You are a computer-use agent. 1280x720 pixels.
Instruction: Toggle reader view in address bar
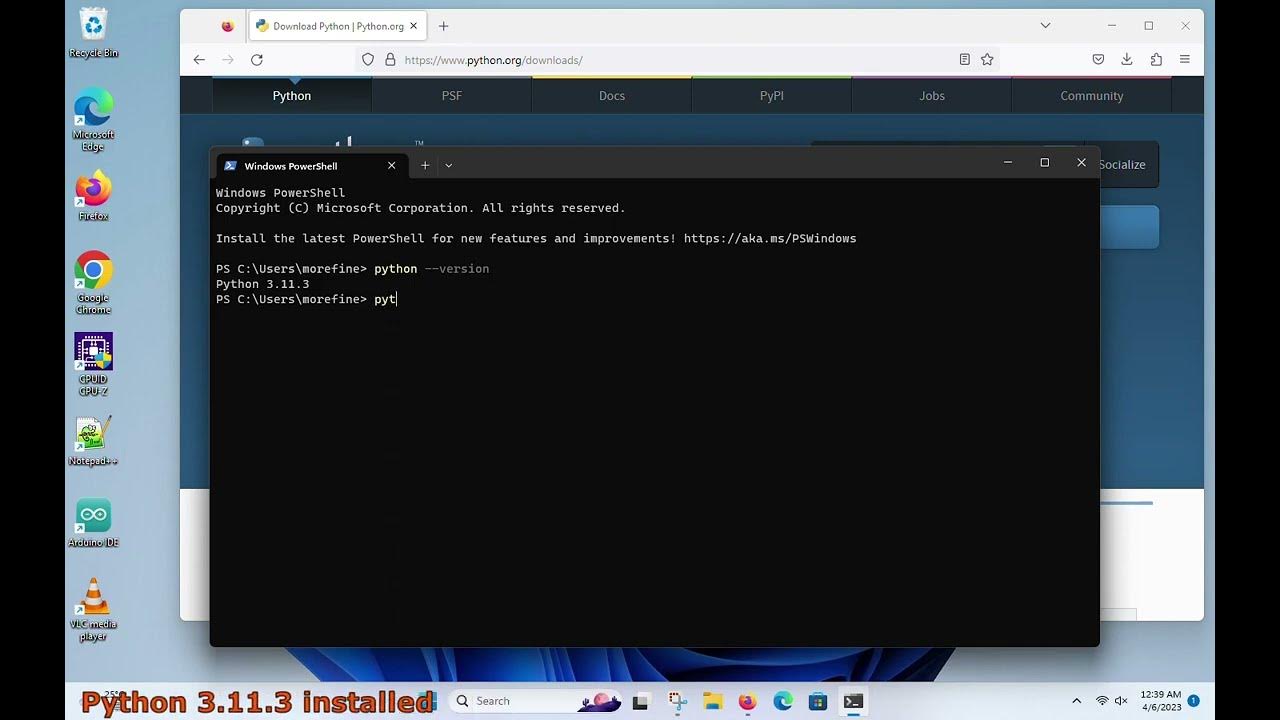click(x=964, y=60)
